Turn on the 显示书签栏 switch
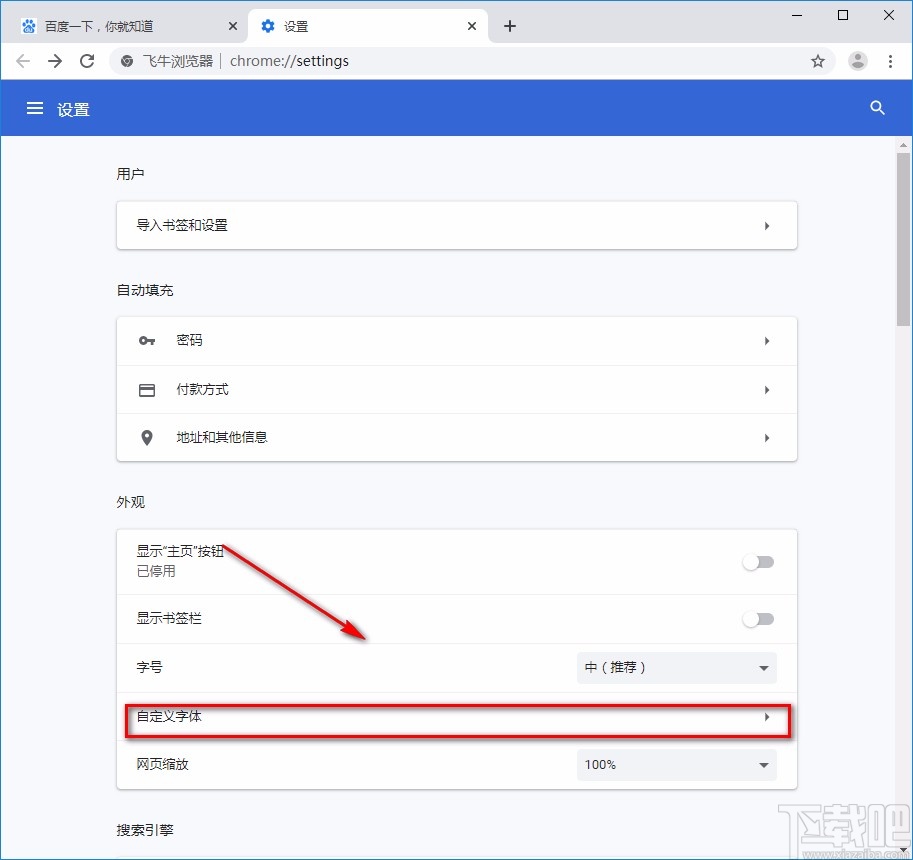Viewport: 913px width, 860px height. tap(758, 619)
